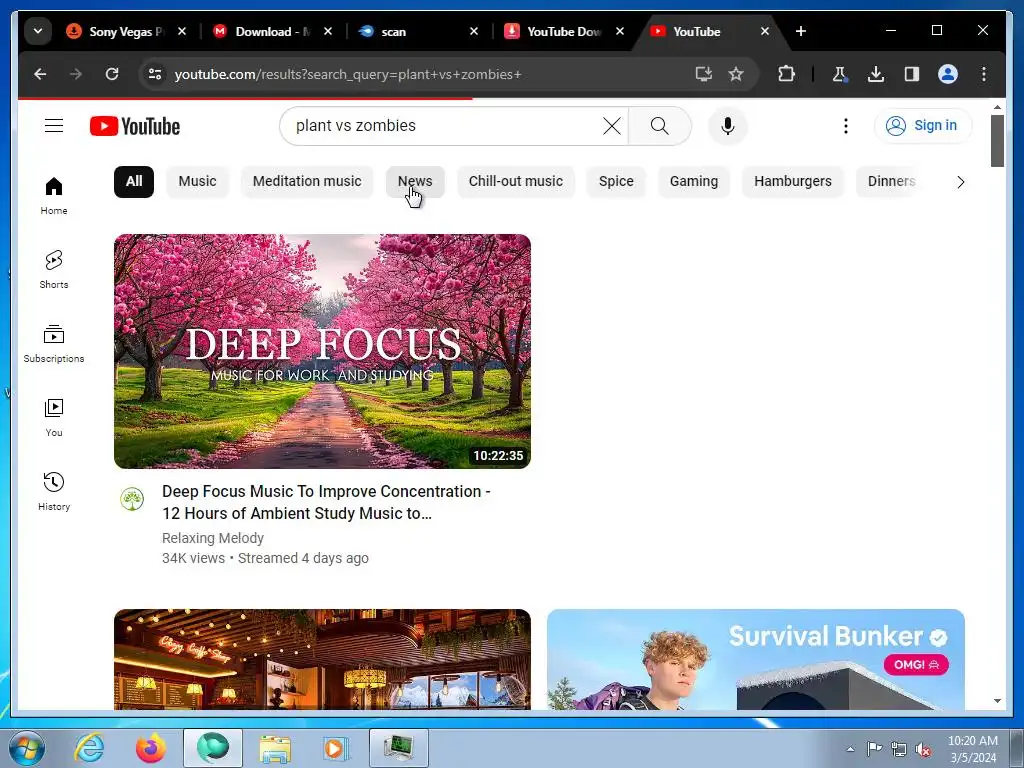The image size is (1024, 768).
Task: Click the YouTube logo
Action: (135, 126)
